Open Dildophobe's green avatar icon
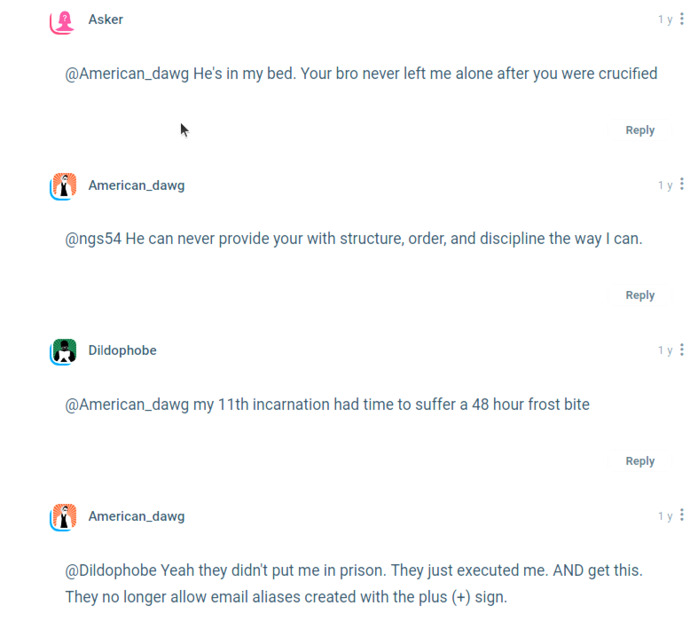This screenshot has height=637, width=690. pyautogui.click(x=63, y=351)
